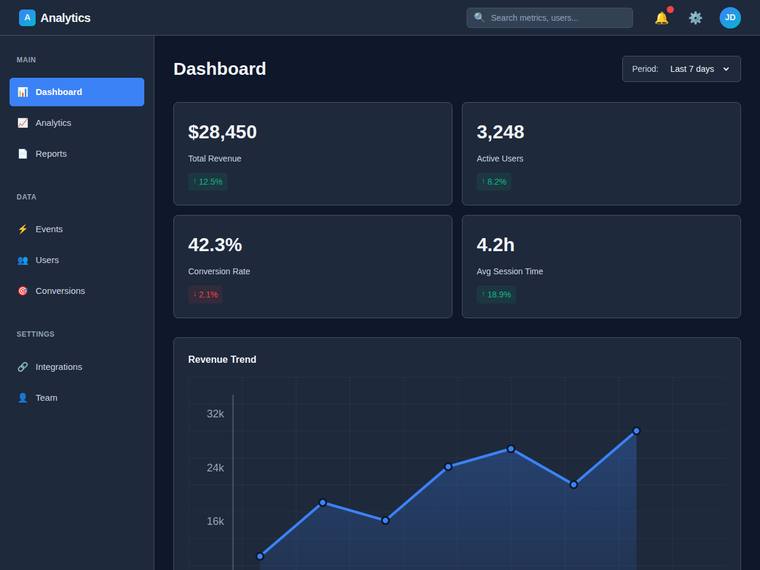The width and height of the screenshot is (760, 570).
Task: Select the 3,248 Active Users card
Action: [x=602, y=154]
